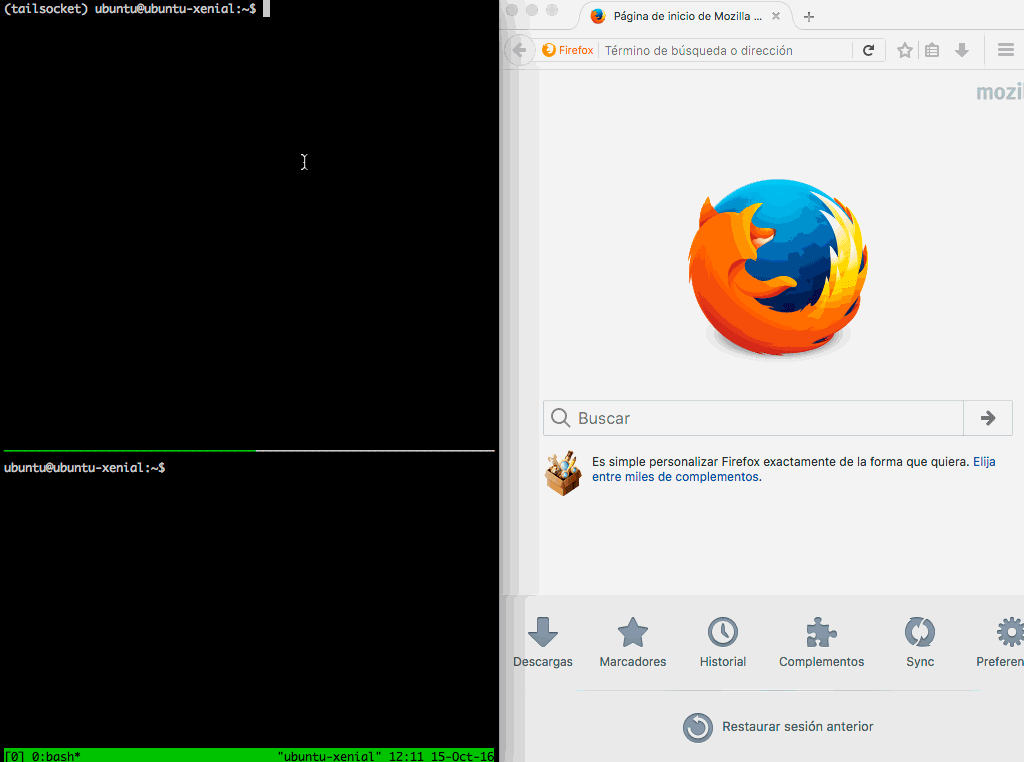Click the tmux hostname "ubuntu-xenial" status text
The width and height of the screenshot is (1024, 762).
click(x=329, y=755)
